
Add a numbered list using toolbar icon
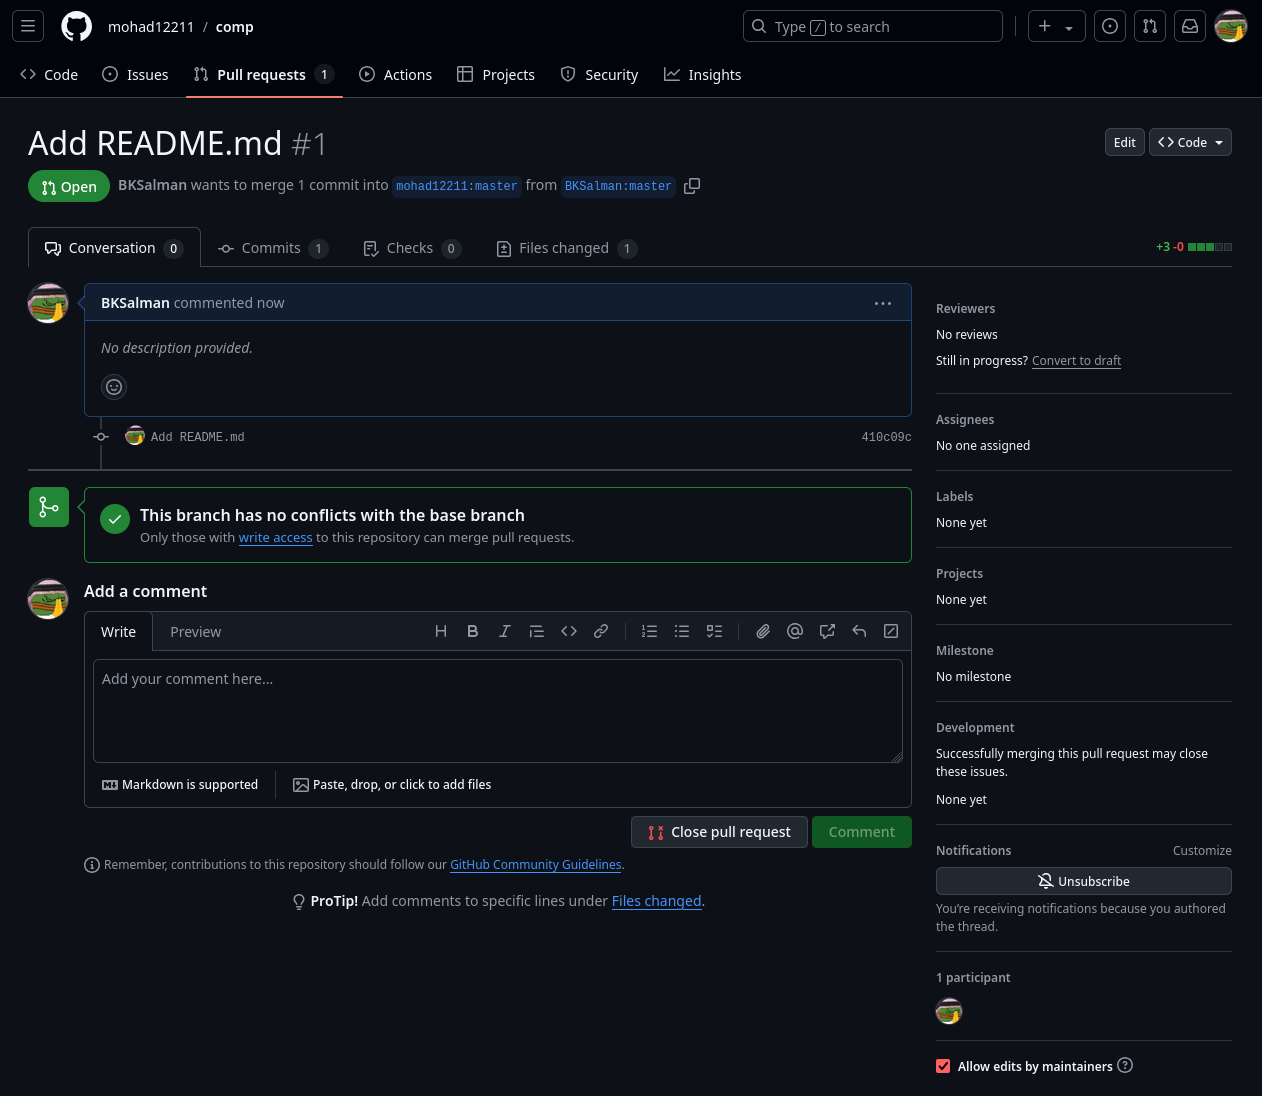tap(650, 631)
